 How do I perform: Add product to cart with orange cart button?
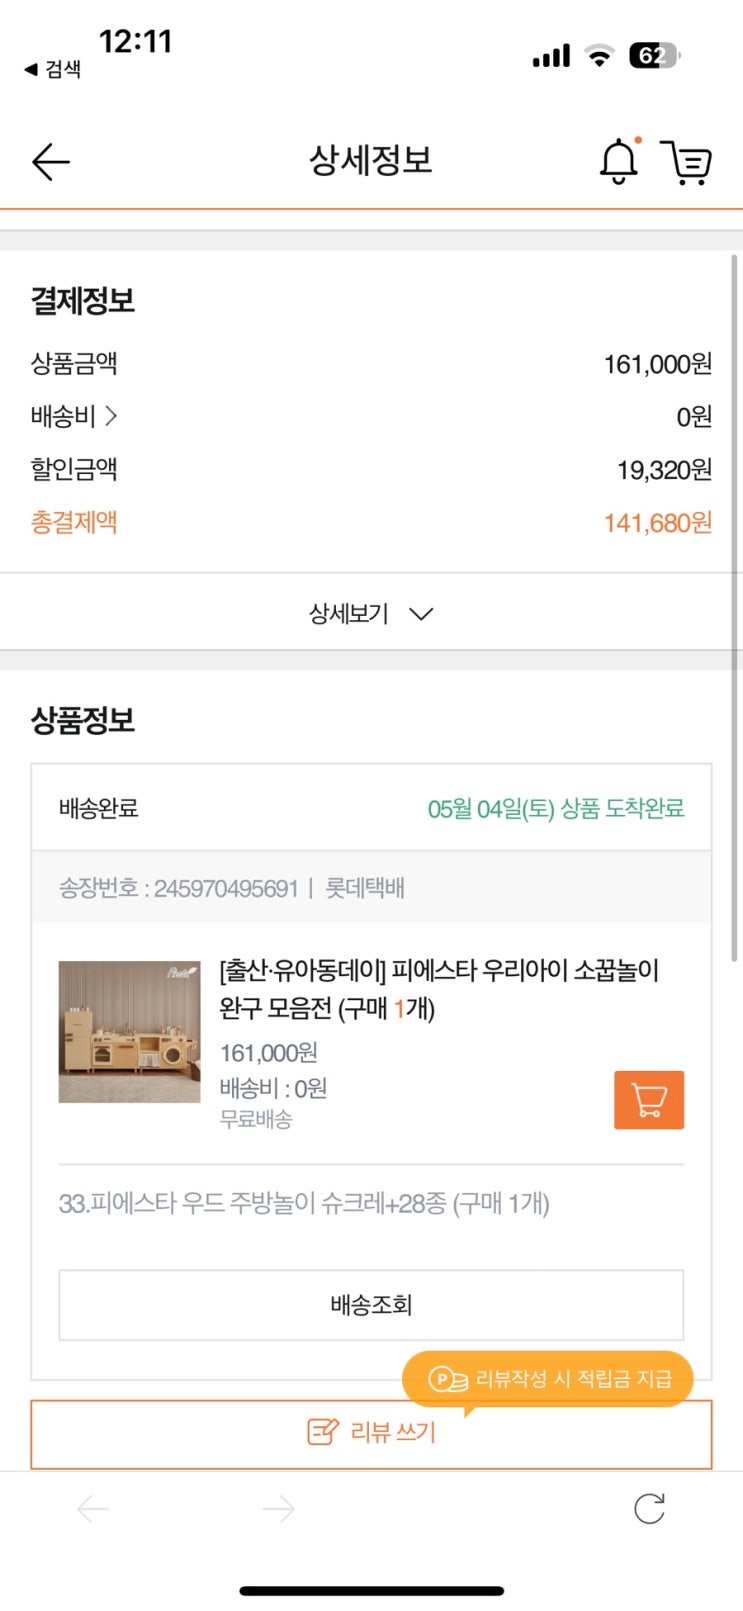tap(648, 1099)
